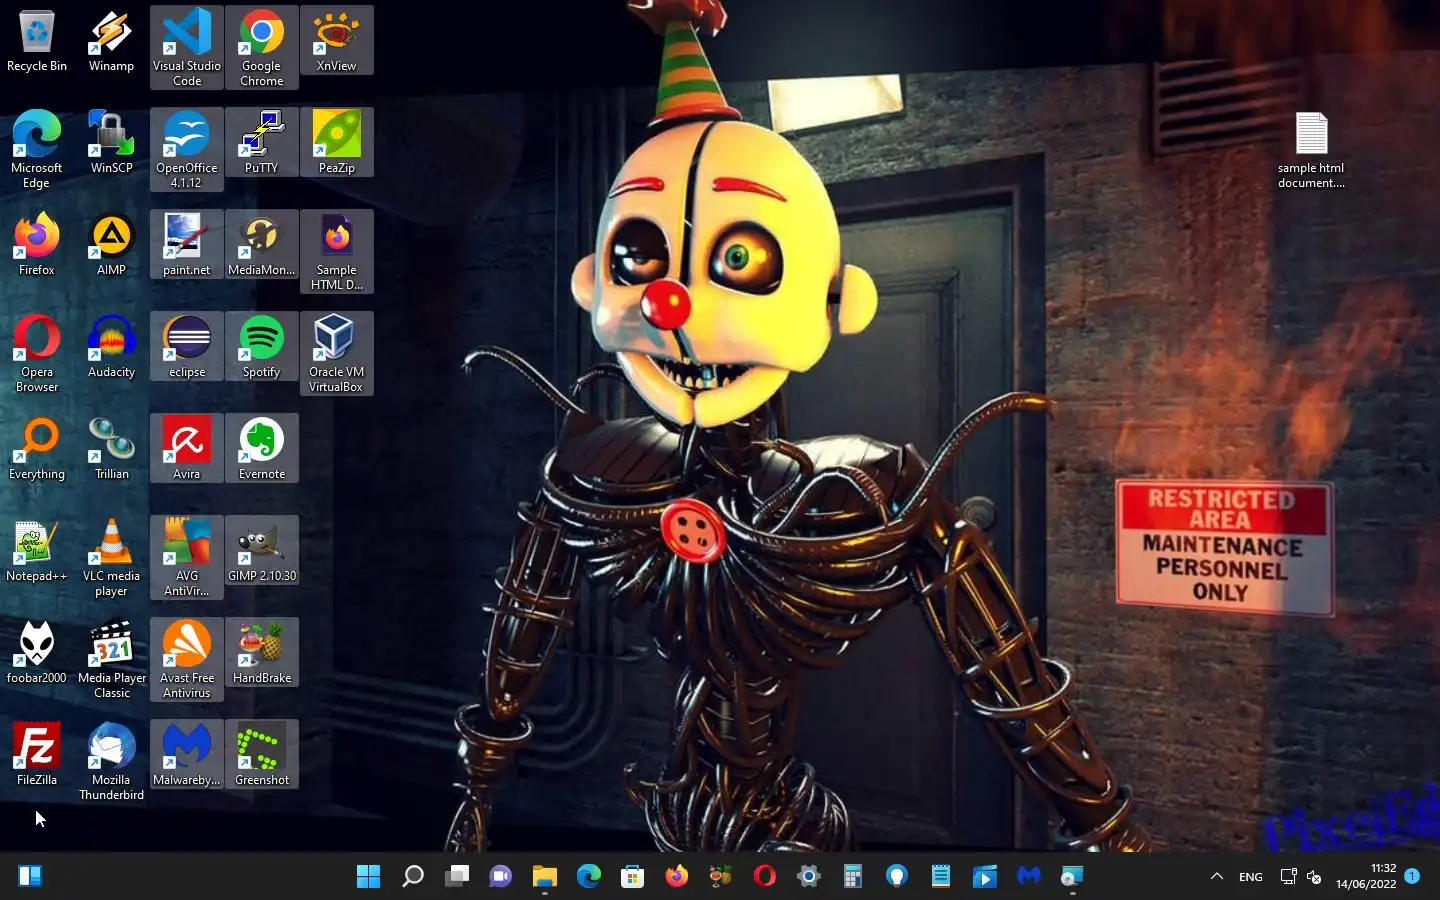Click the ENG language indicator
Image resolution: width=1440 pixels, height=900 pixels.
coord(1251,877)
